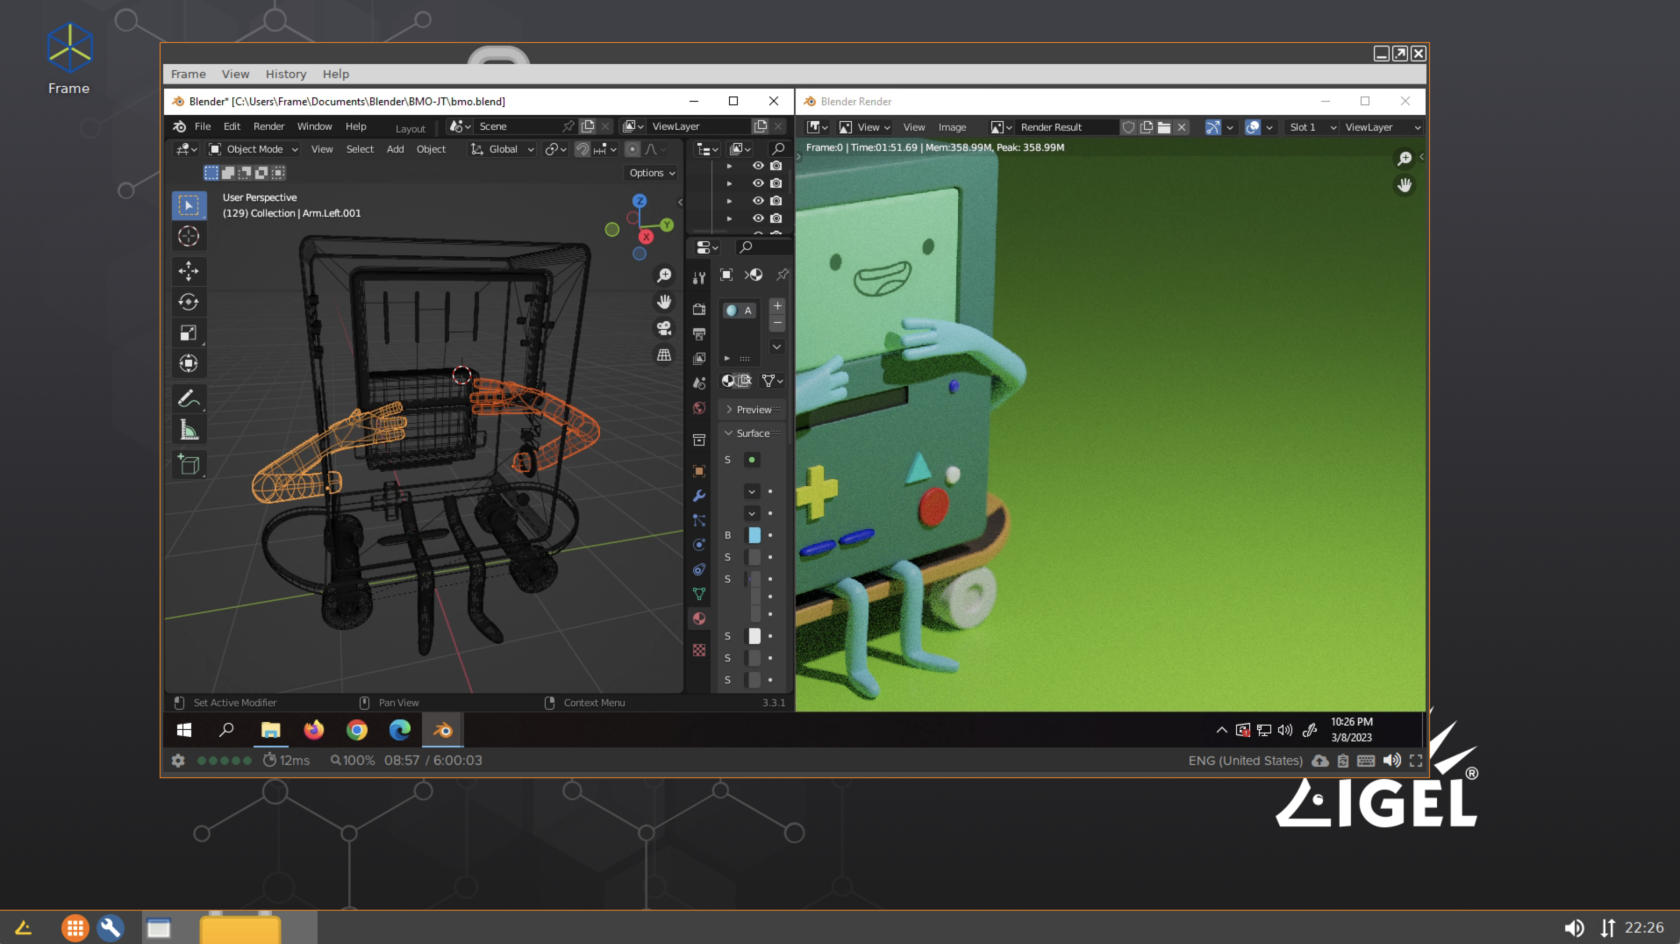The width and height of the screenshot is (1680, 944).
Task: Select the Move tool in the viewport toolbar
Action: (x=189, y=270)
